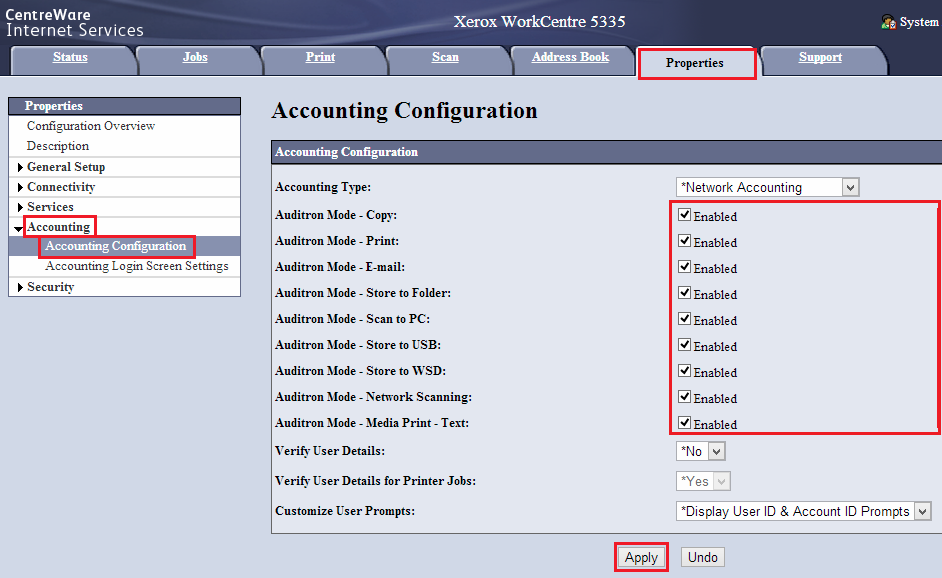Toggle Auditron Mode Store to USB checkbox

click(684, 345)
